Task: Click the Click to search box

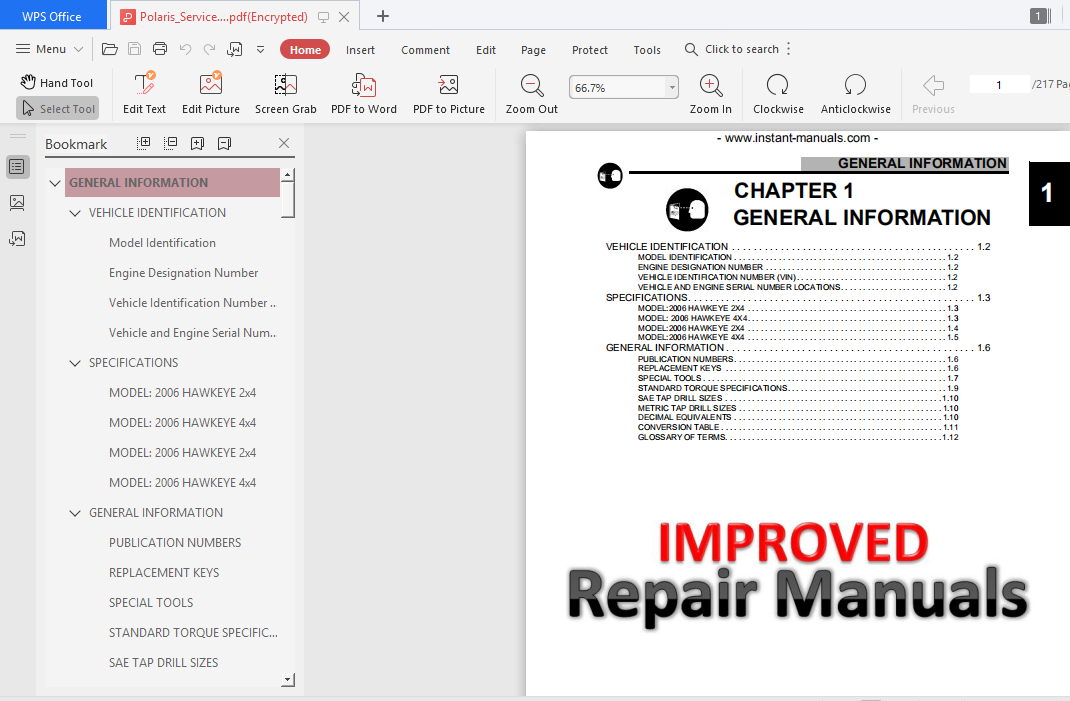Action: [732, 49]
